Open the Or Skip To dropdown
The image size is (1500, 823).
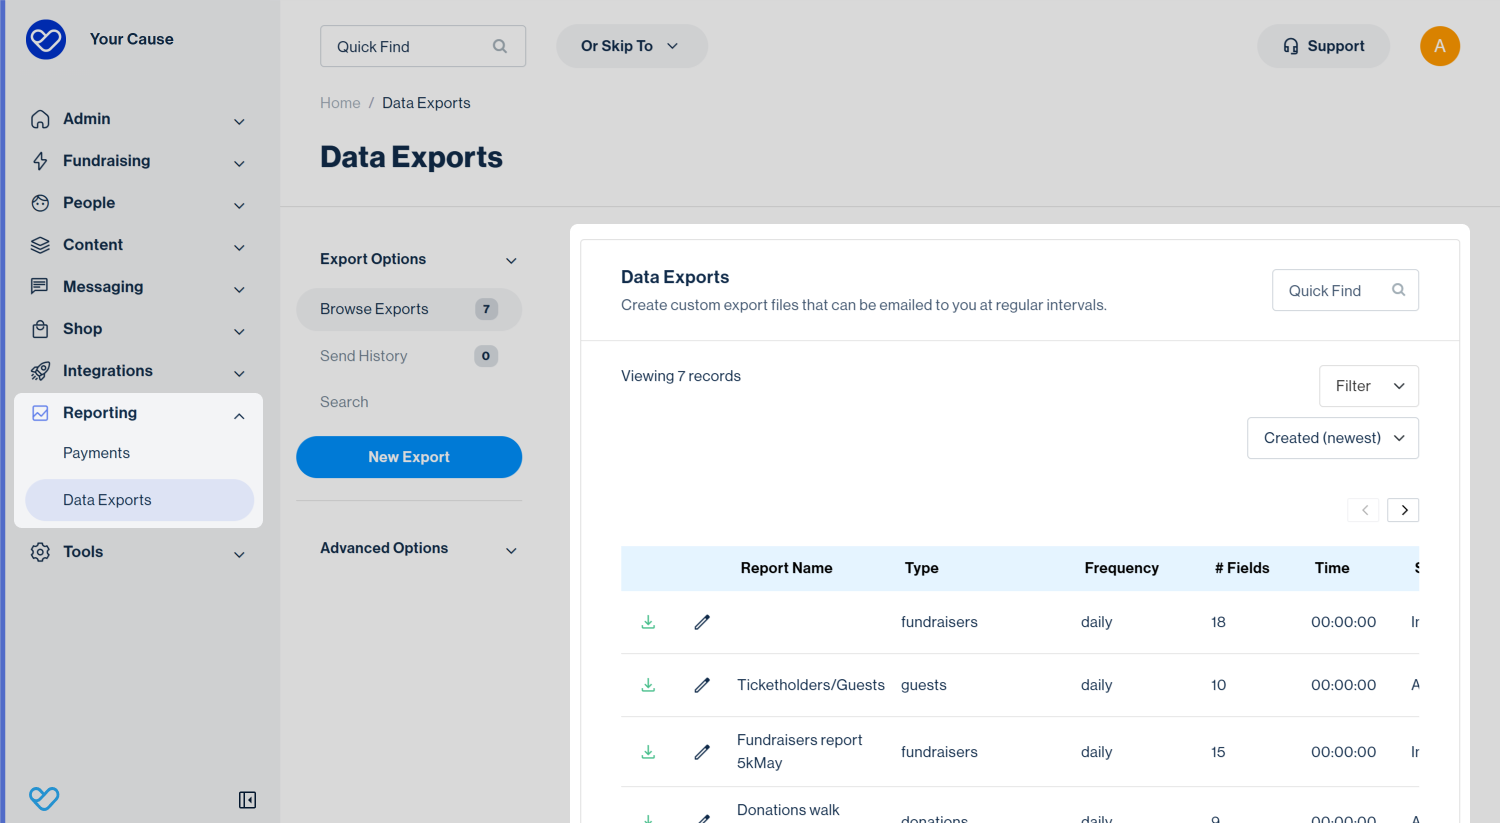tap(632, 46)
